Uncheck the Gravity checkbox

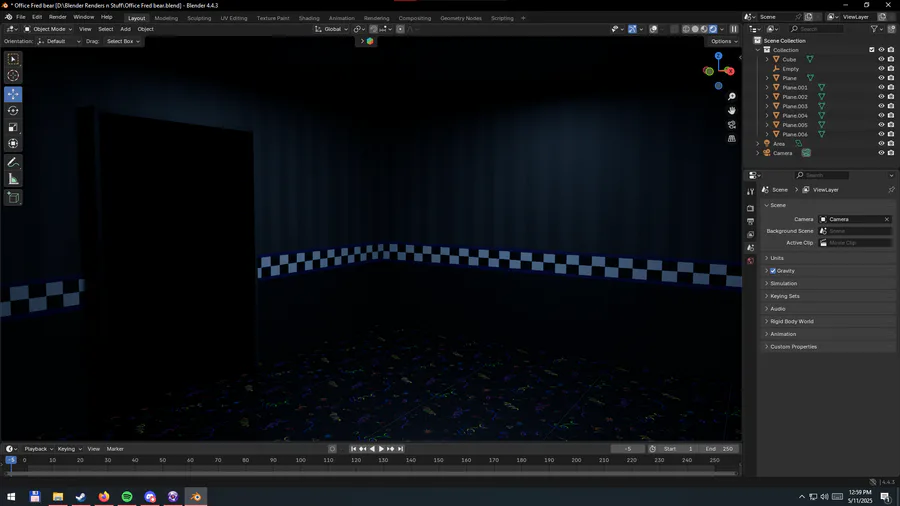773,271
